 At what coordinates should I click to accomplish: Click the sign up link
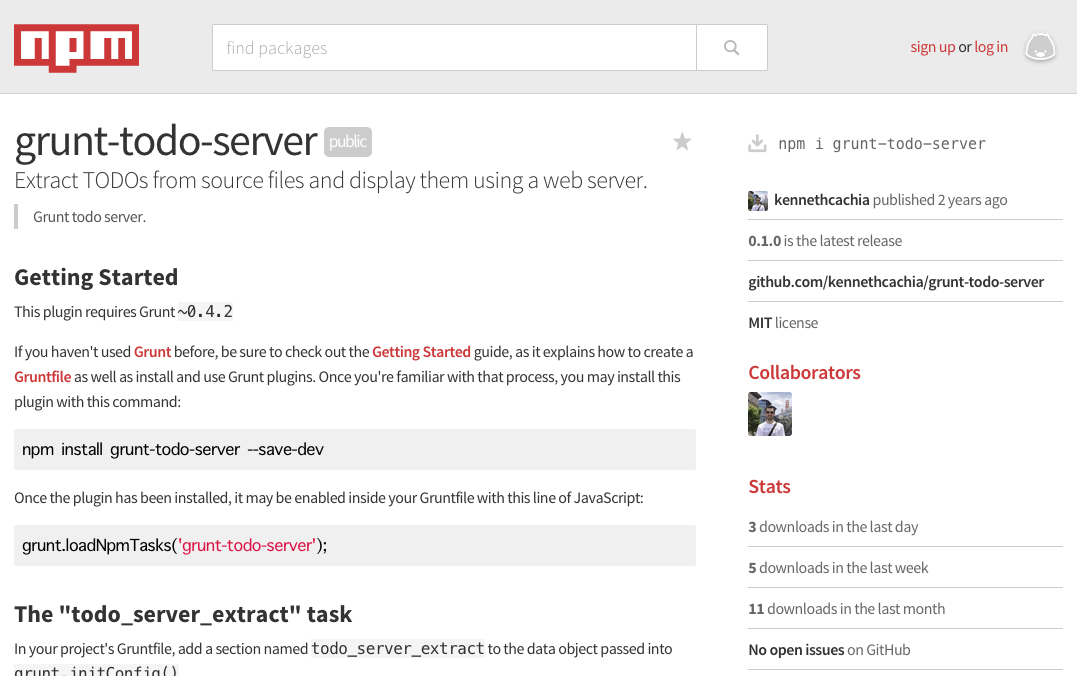932,47
